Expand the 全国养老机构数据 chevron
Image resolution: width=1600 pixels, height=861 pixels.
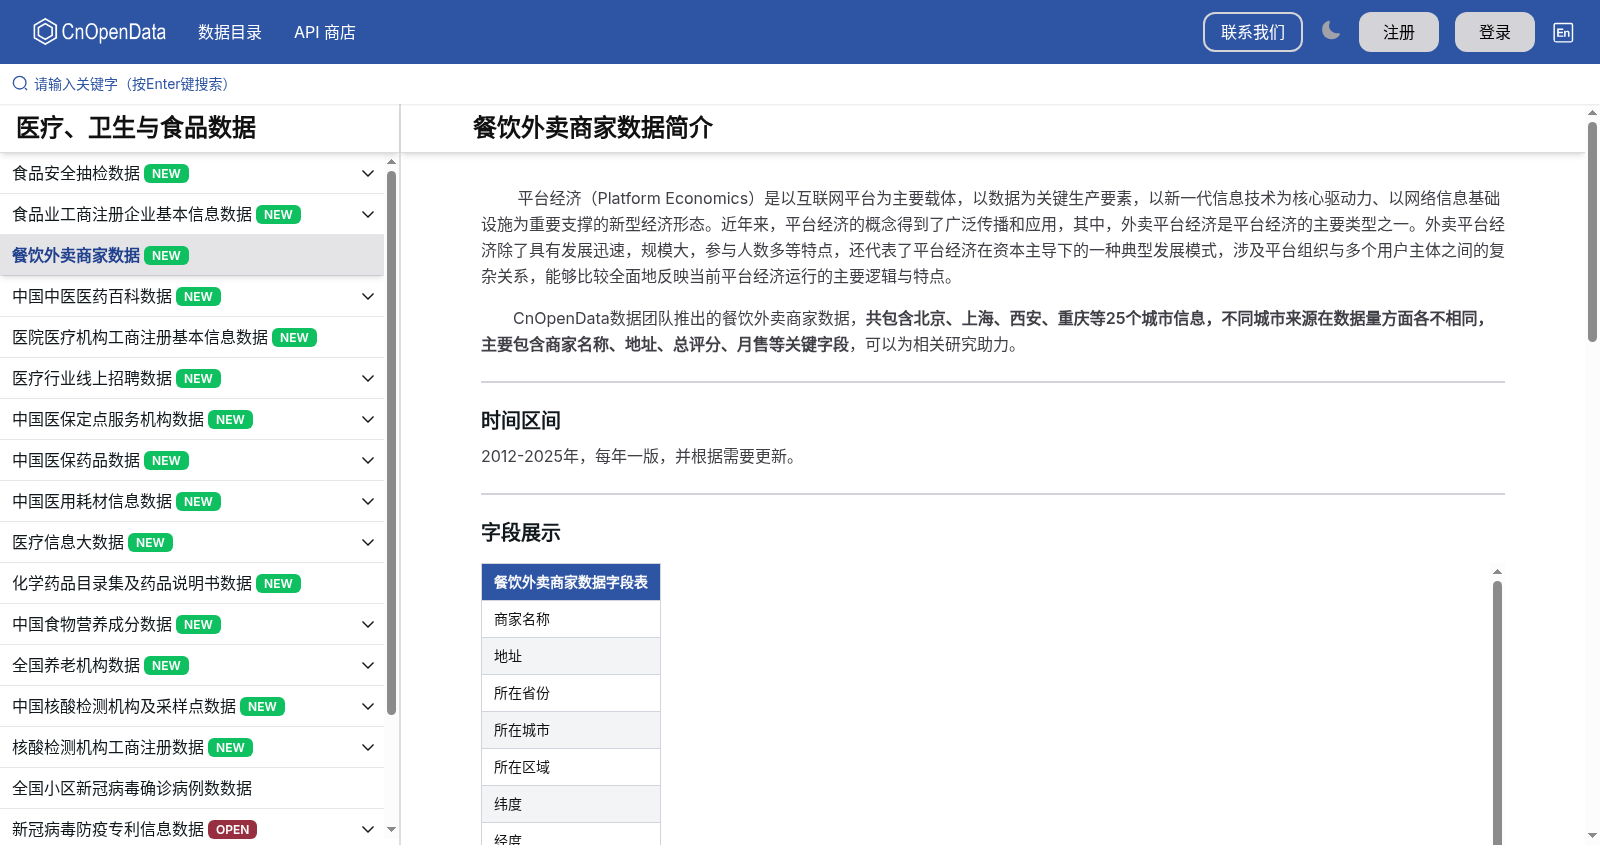click(x=368, y=666)
